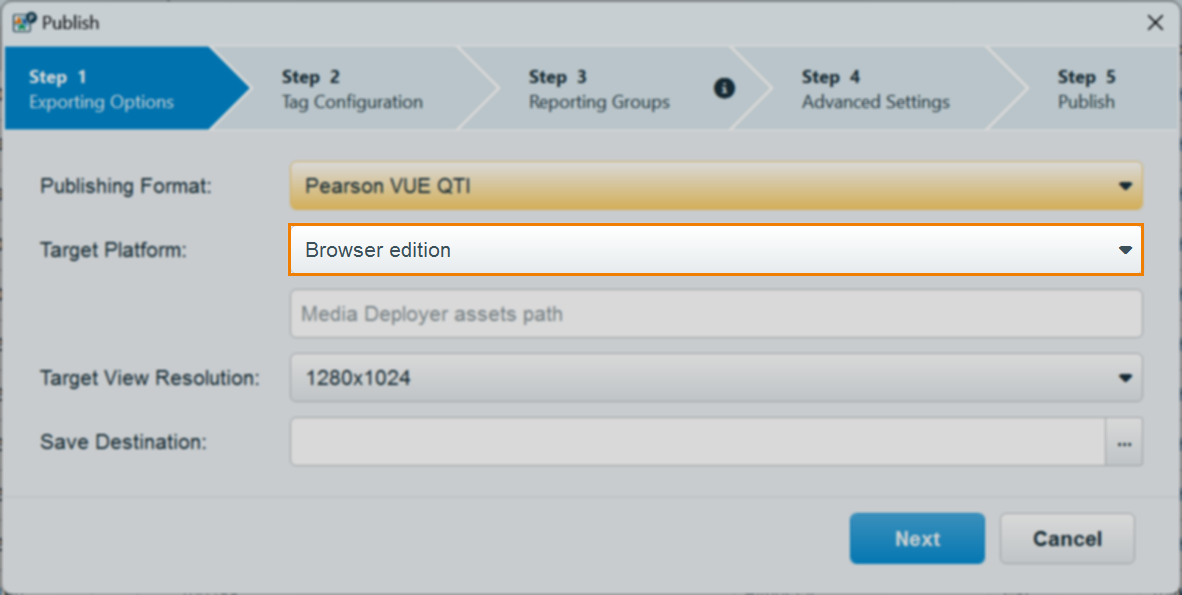Open Step 5 Publish step
The width and height of the screenshot is (1182, 595).
[x=1086, y=89]
